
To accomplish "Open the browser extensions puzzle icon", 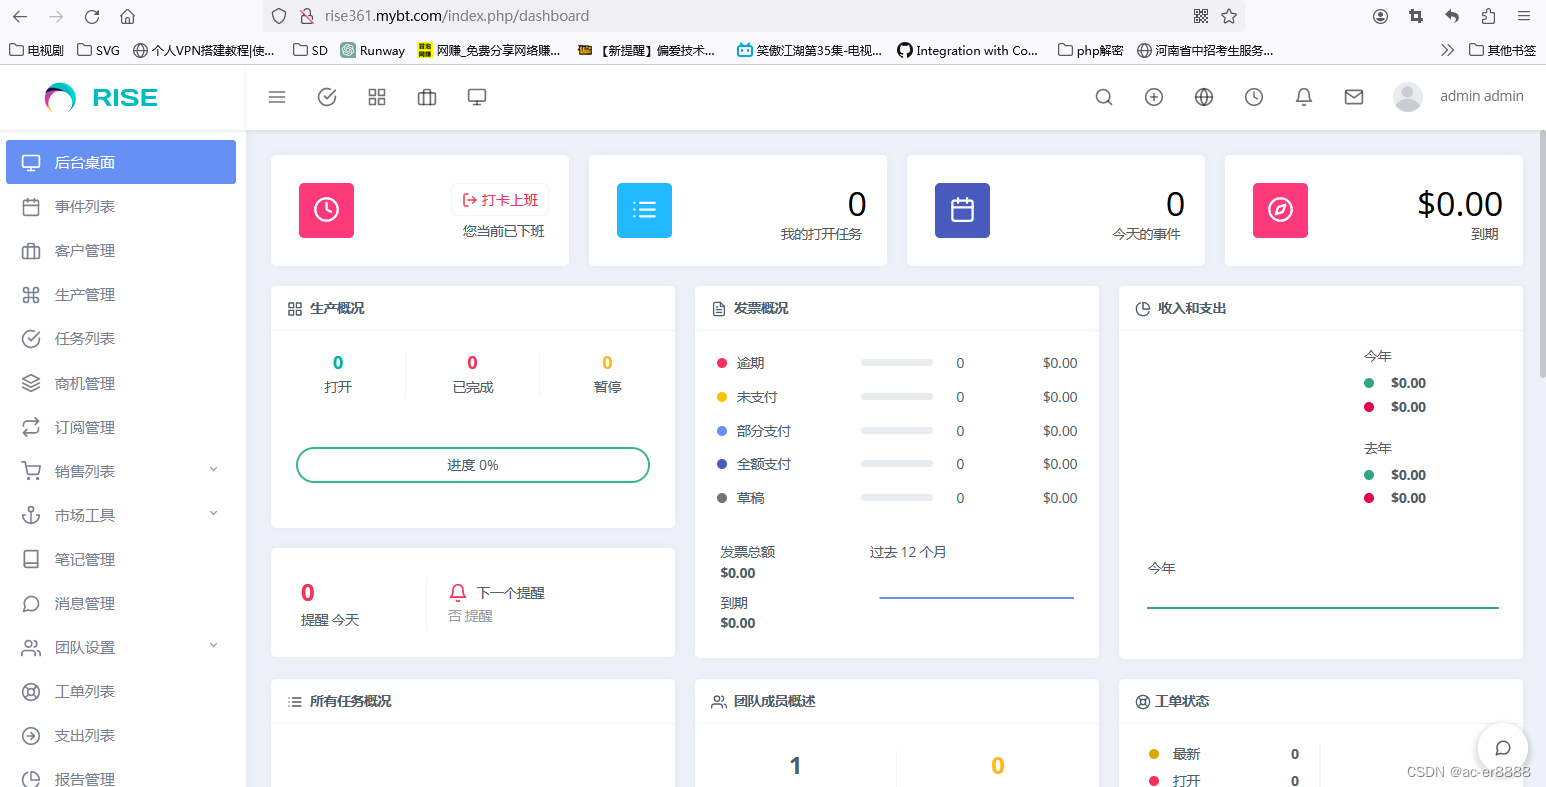I will click(1488, 16).
